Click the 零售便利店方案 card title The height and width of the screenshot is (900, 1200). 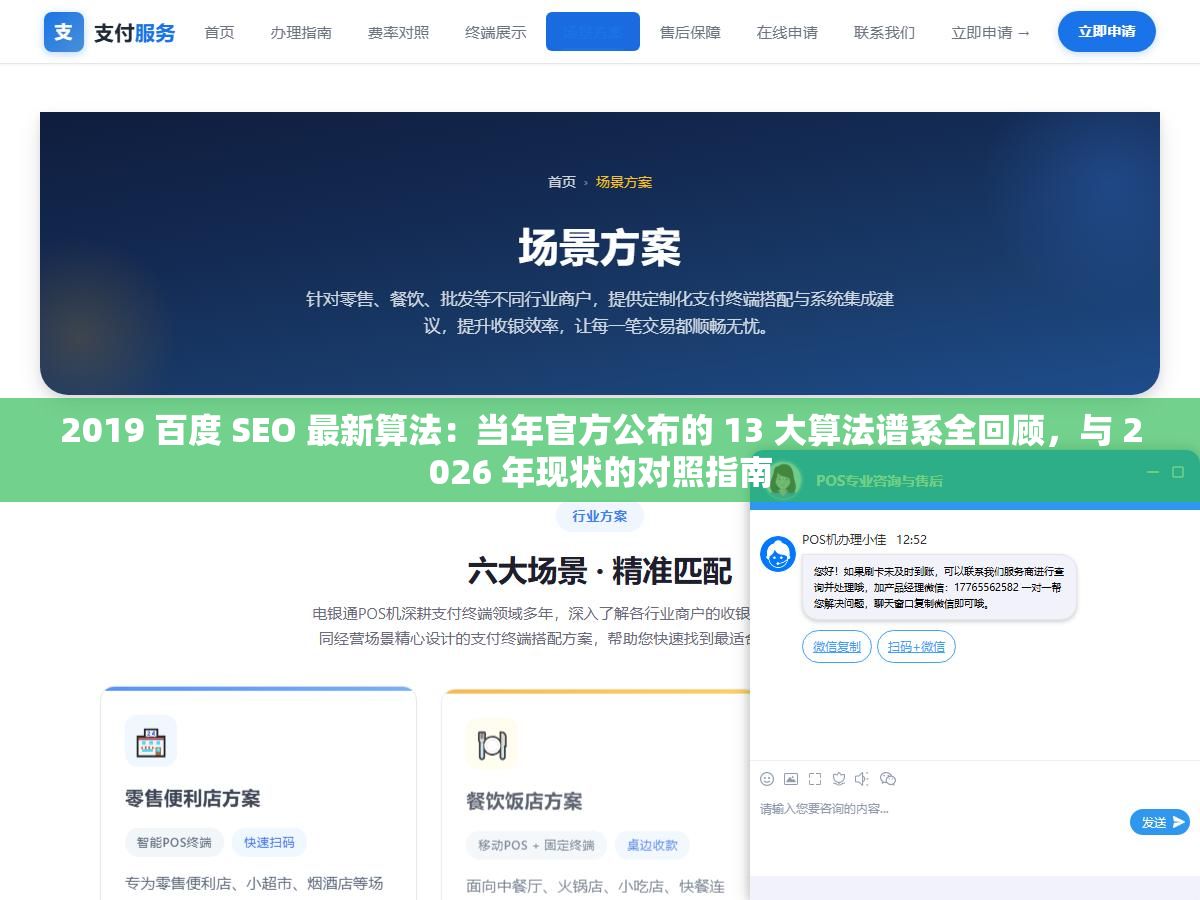click(x=192, y=798)
